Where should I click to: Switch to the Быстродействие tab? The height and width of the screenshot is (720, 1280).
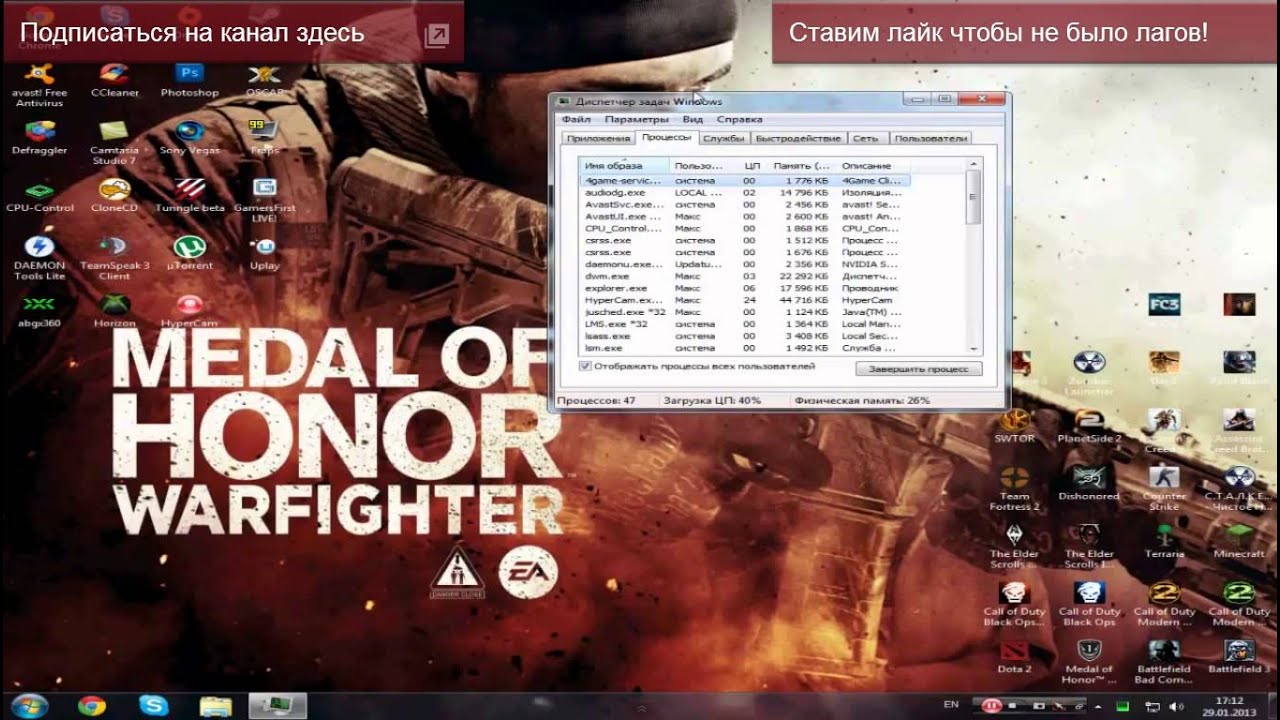[798, 138]
